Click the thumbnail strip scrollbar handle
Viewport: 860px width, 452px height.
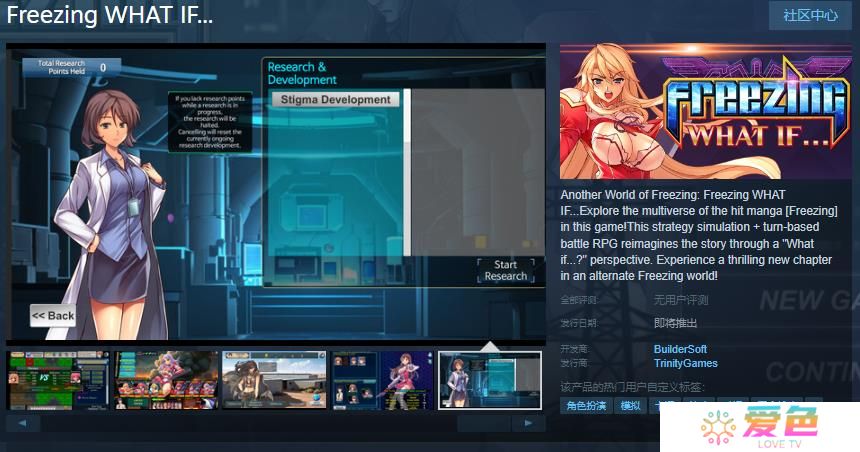click(x=484, y=423)
